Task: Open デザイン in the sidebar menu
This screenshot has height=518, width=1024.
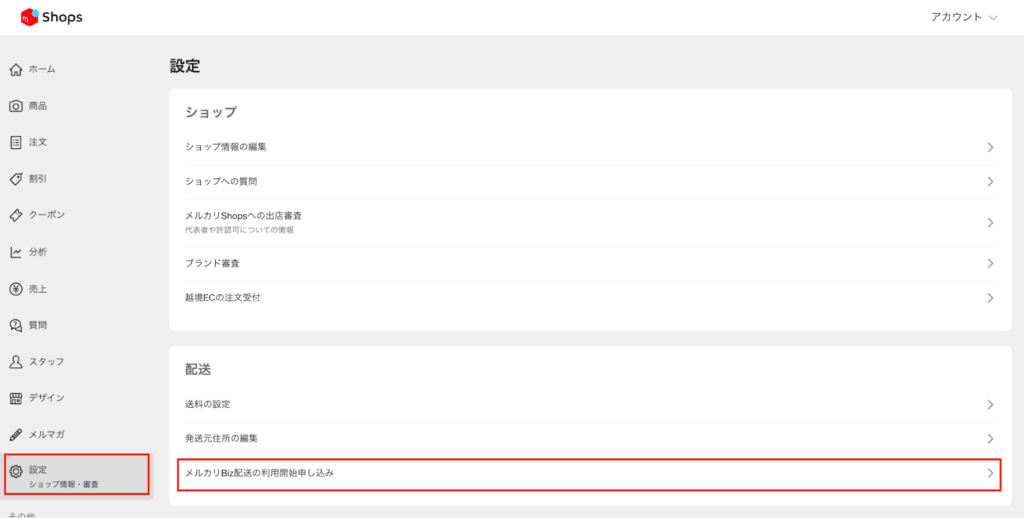Action: 46,398
